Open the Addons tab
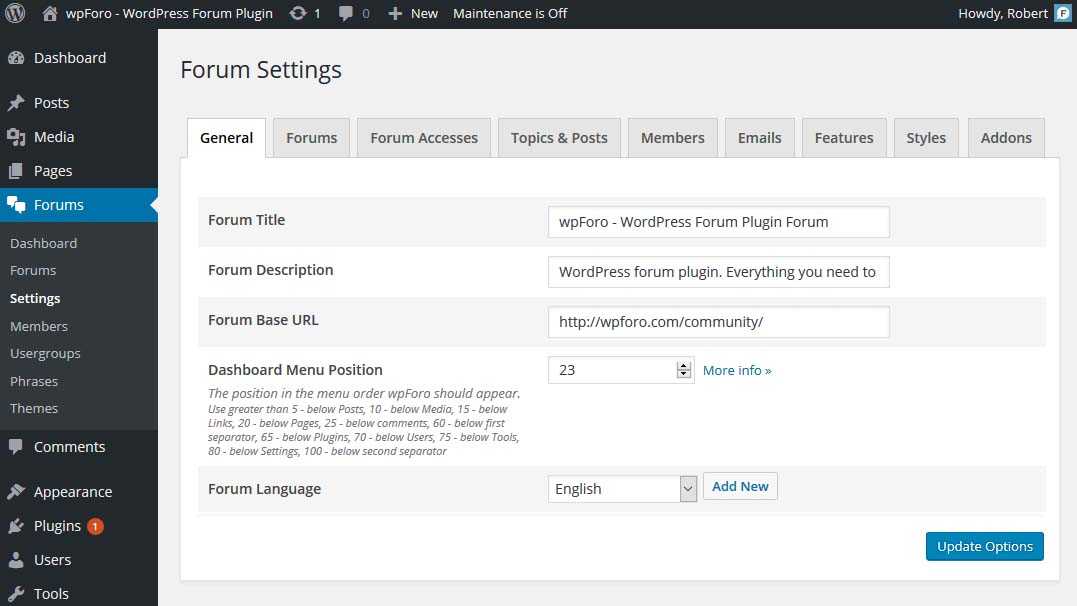The height and width of the screenshot is (606, 1077). [x=1006, y=138]
